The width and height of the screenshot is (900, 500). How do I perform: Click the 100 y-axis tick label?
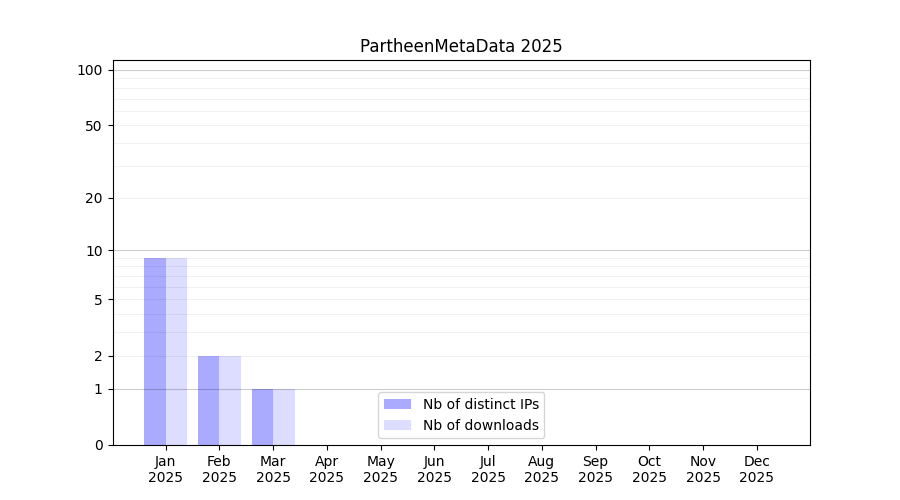pos(90,70)
